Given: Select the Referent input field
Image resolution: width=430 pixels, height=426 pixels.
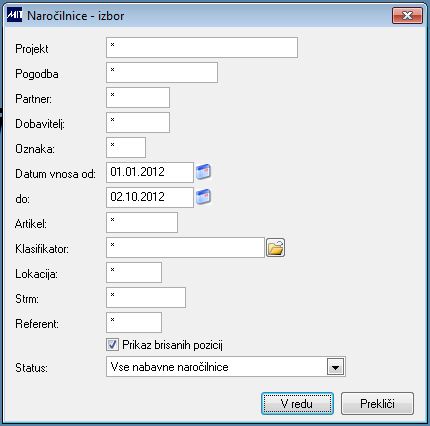Looking at the screenshot, I should (134, 322).
